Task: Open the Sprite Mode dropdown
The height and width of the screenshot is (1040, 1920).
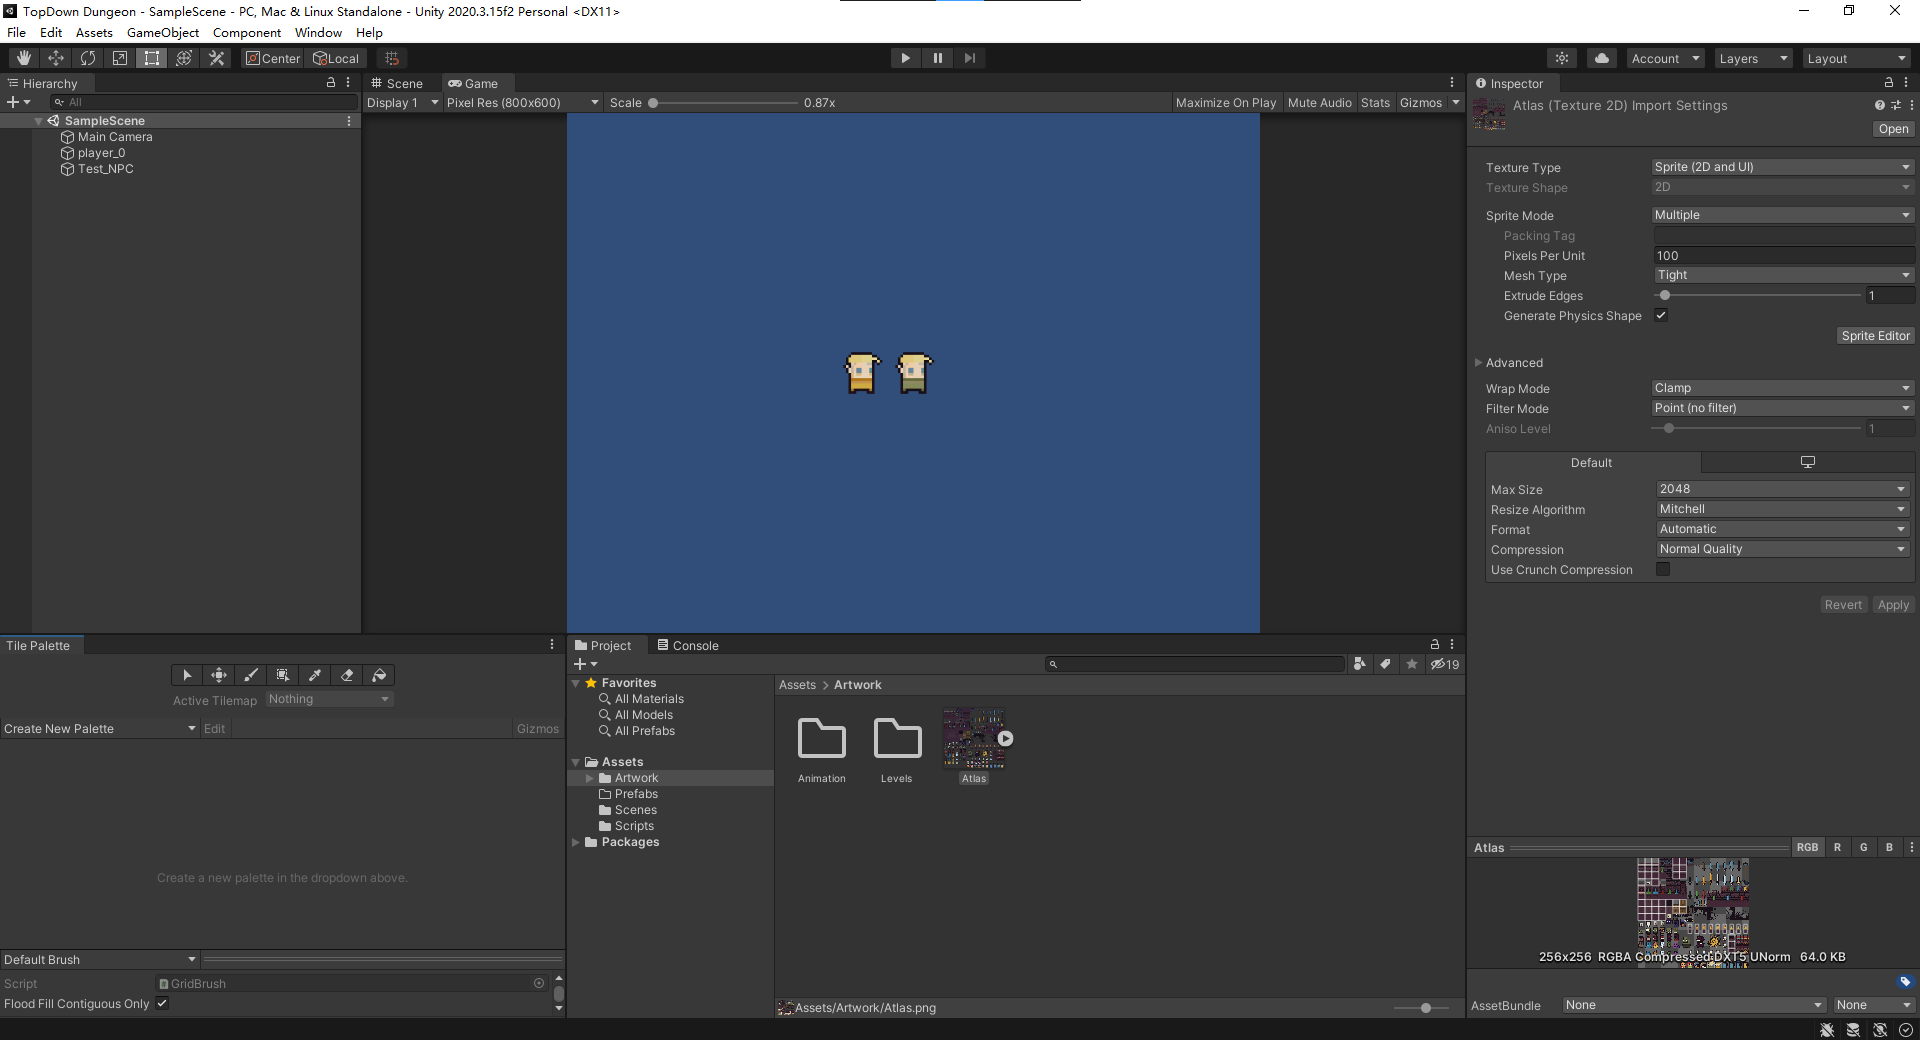Action: [1782, 215]
